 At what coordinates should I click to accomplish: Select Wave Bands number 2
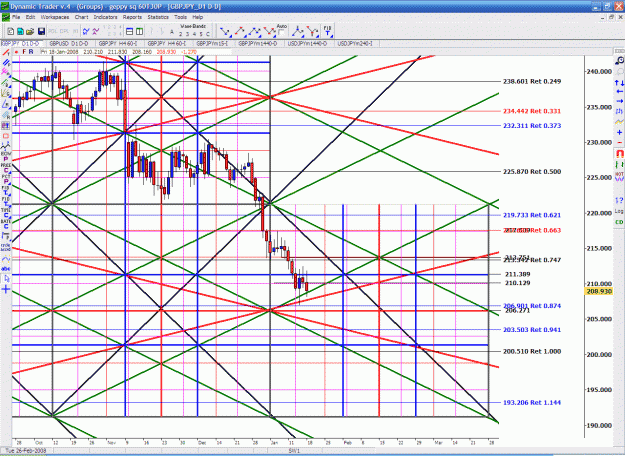coord(183,34)
